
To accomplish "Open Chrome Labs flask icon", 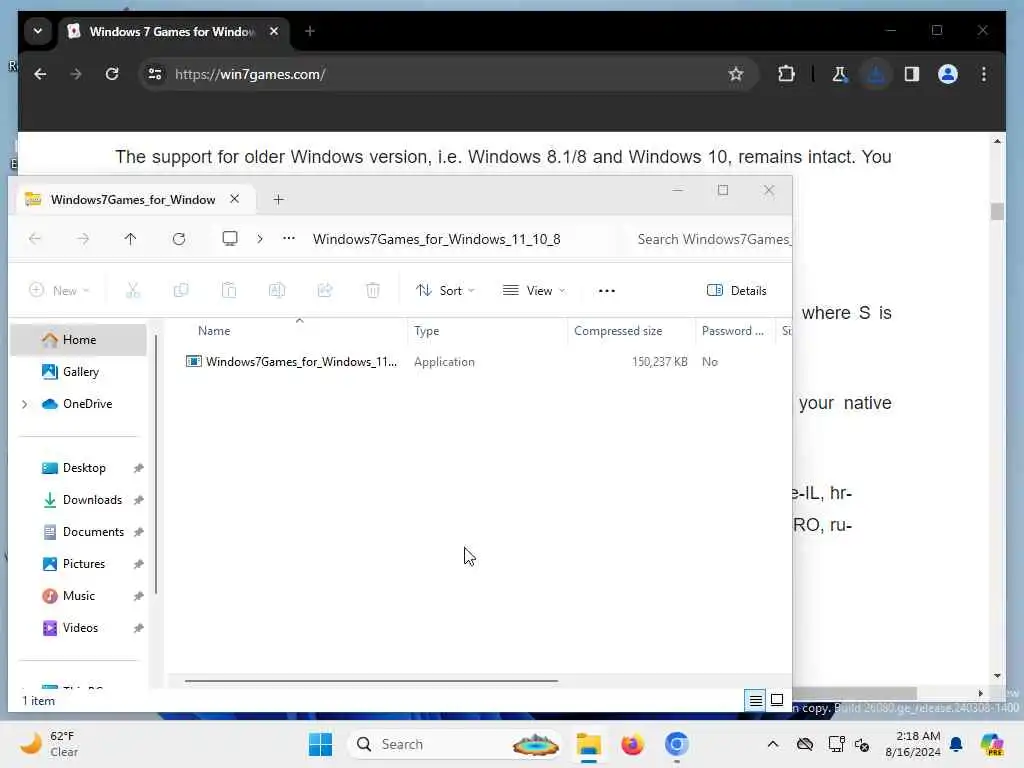I will [840, 74].
